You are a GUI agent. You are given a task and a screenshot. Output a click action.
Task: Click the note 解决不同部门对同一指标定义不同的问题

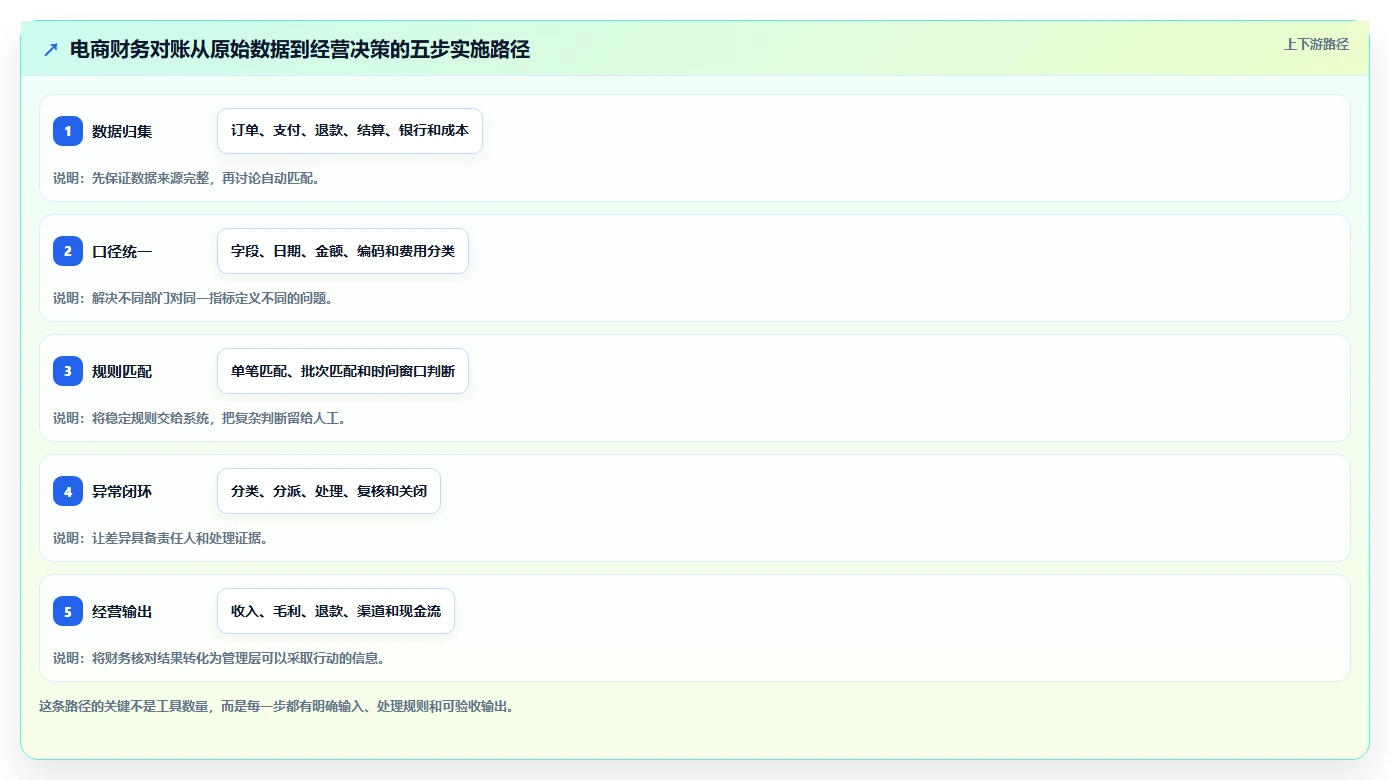click(212, 298)
